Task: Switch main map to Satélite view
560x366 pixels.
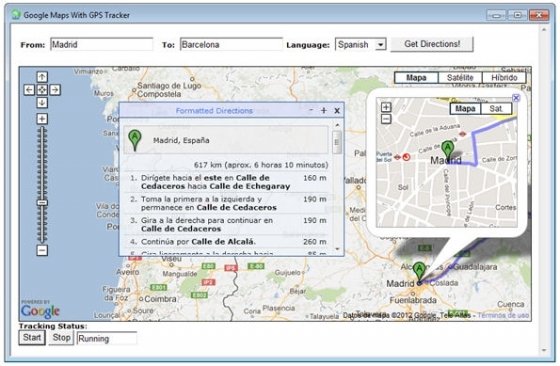Action: pos(460,78)
